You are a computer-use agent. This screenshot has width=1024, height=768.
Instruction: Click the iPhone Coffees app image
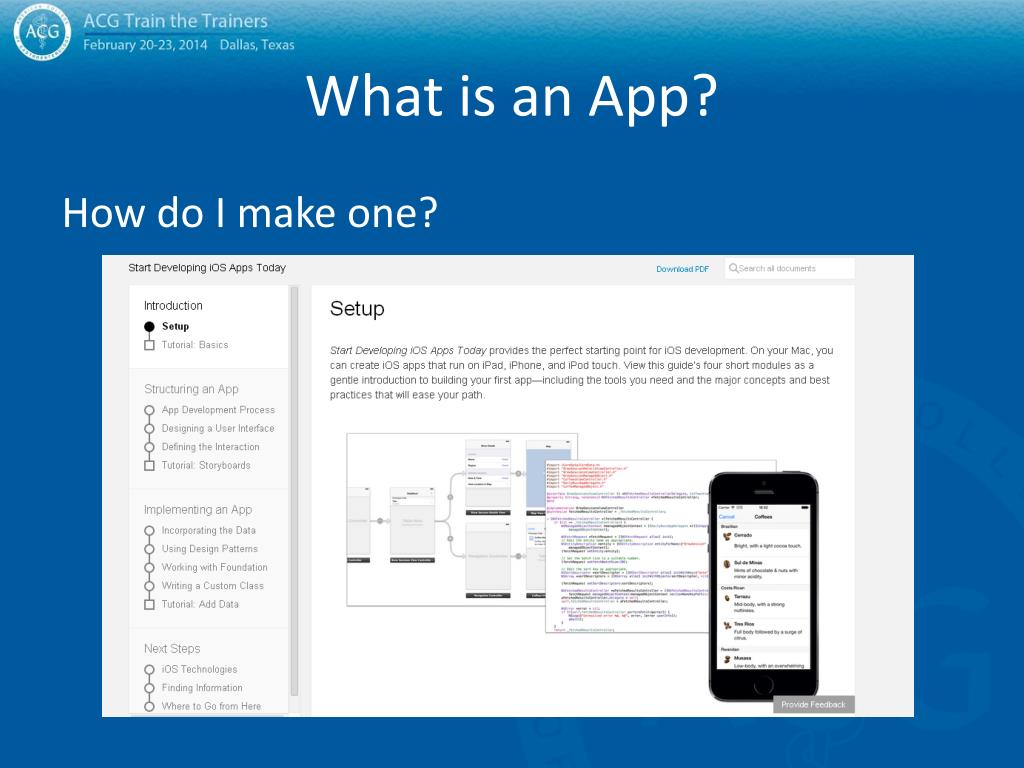tap(763, 586)
